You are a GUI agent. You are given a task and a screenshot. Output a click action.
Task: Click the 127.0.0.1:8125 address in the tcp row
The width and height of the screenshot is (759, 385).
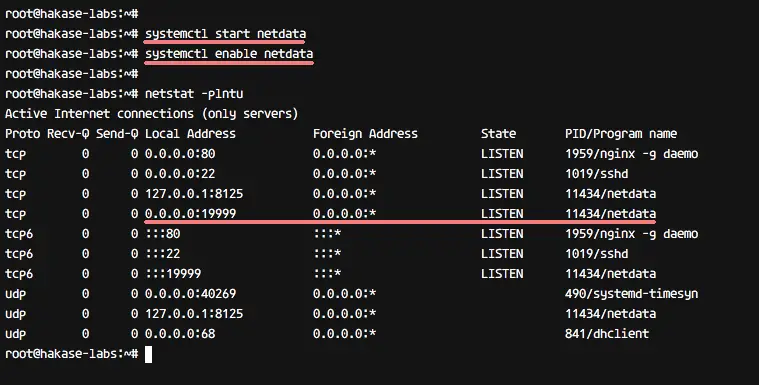coord(194,194)
